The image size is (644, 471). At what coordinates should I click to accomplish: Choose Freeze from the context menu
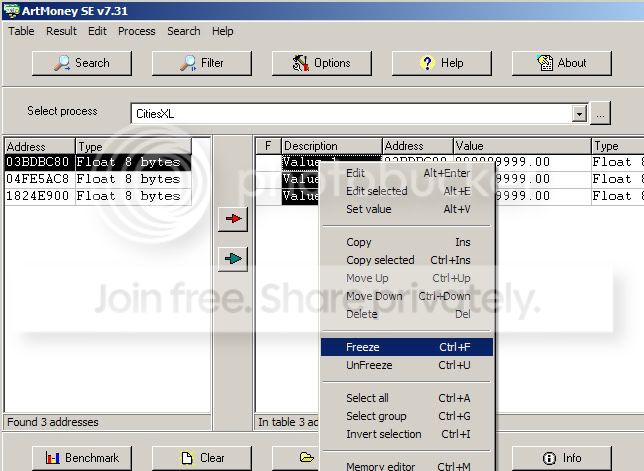pyautogui.click(x=407, y=347)
